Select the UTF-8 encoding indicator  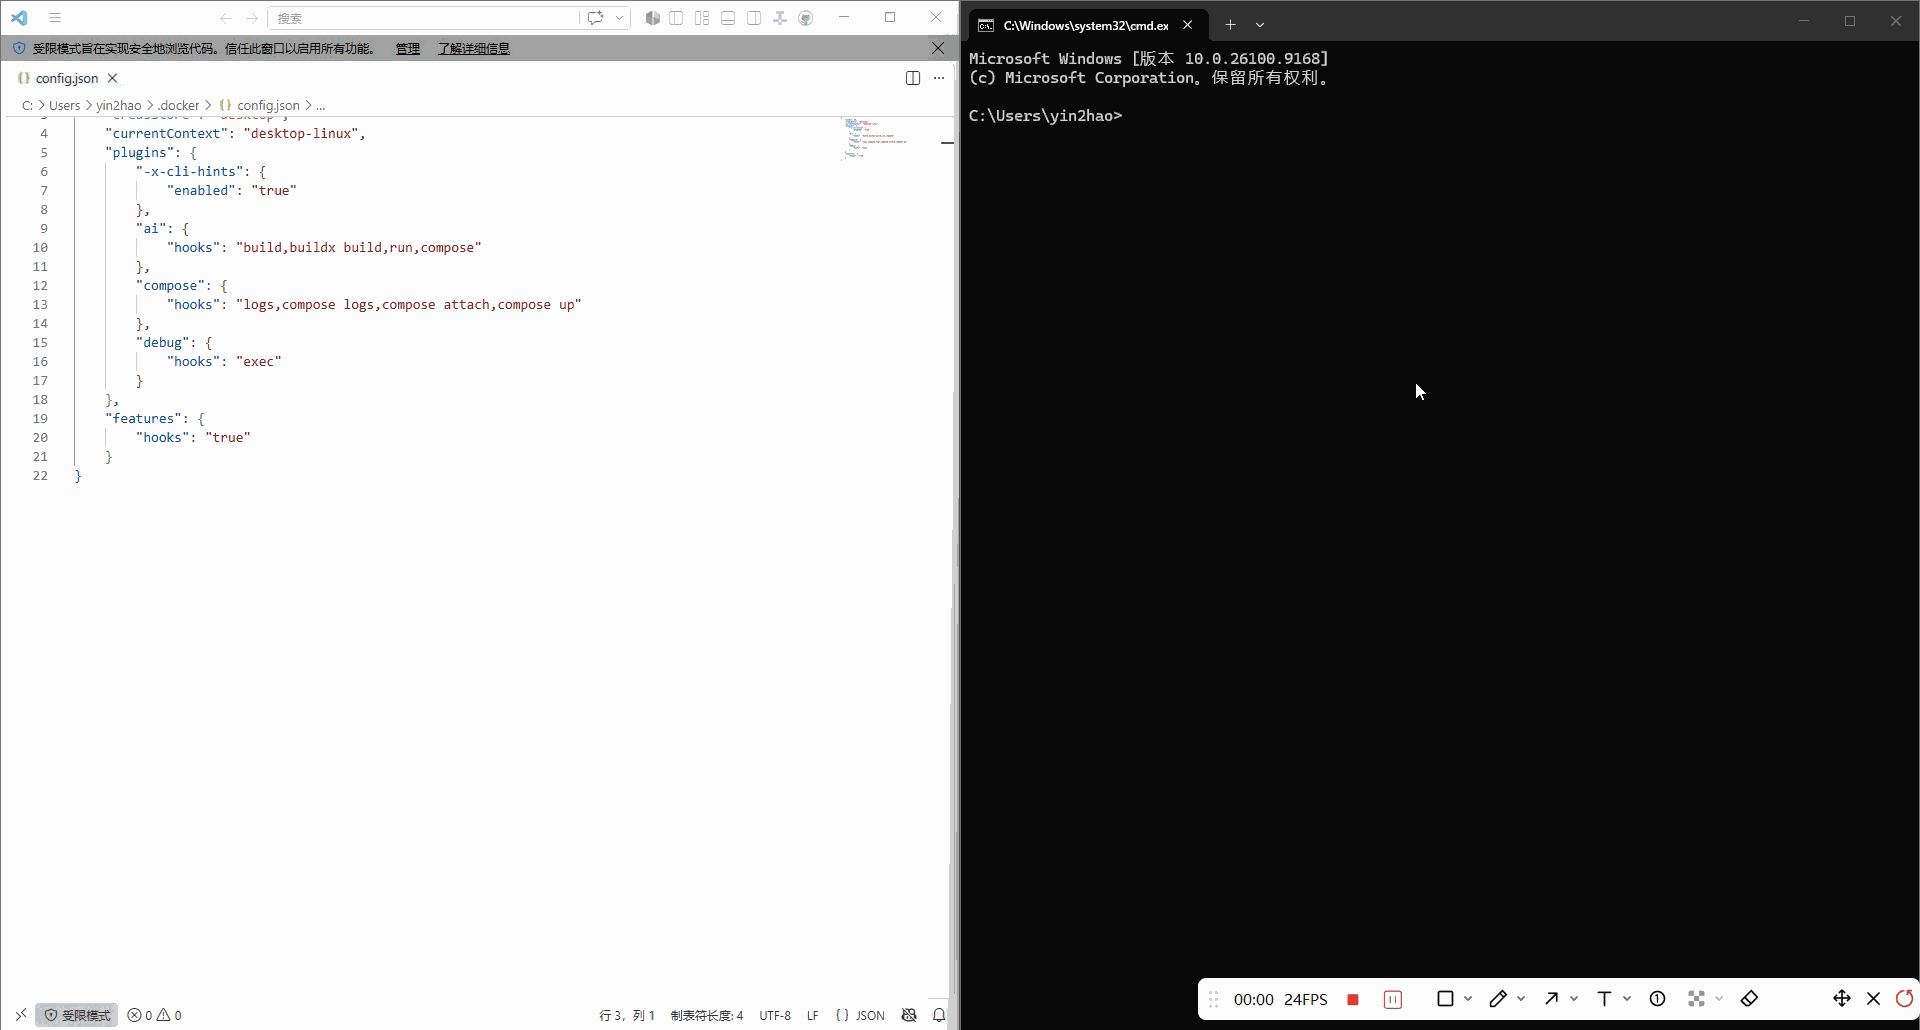[775, 1015]
